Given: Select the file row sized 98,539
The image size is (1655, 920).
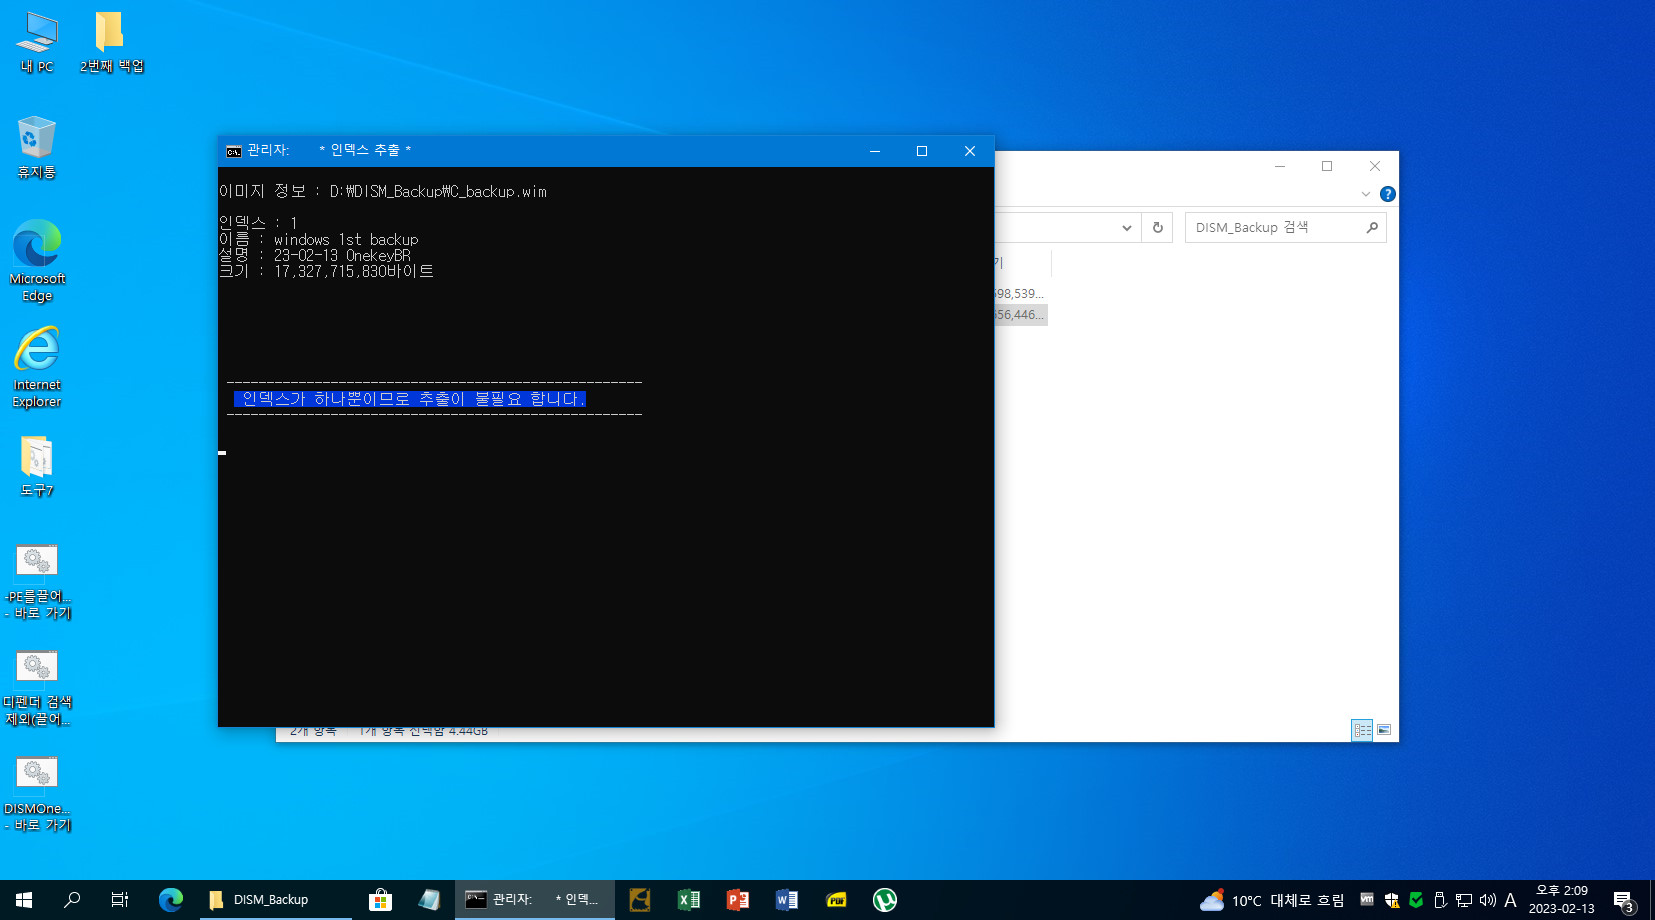Looking at the screenshot, I should (x=1020, y=294).
